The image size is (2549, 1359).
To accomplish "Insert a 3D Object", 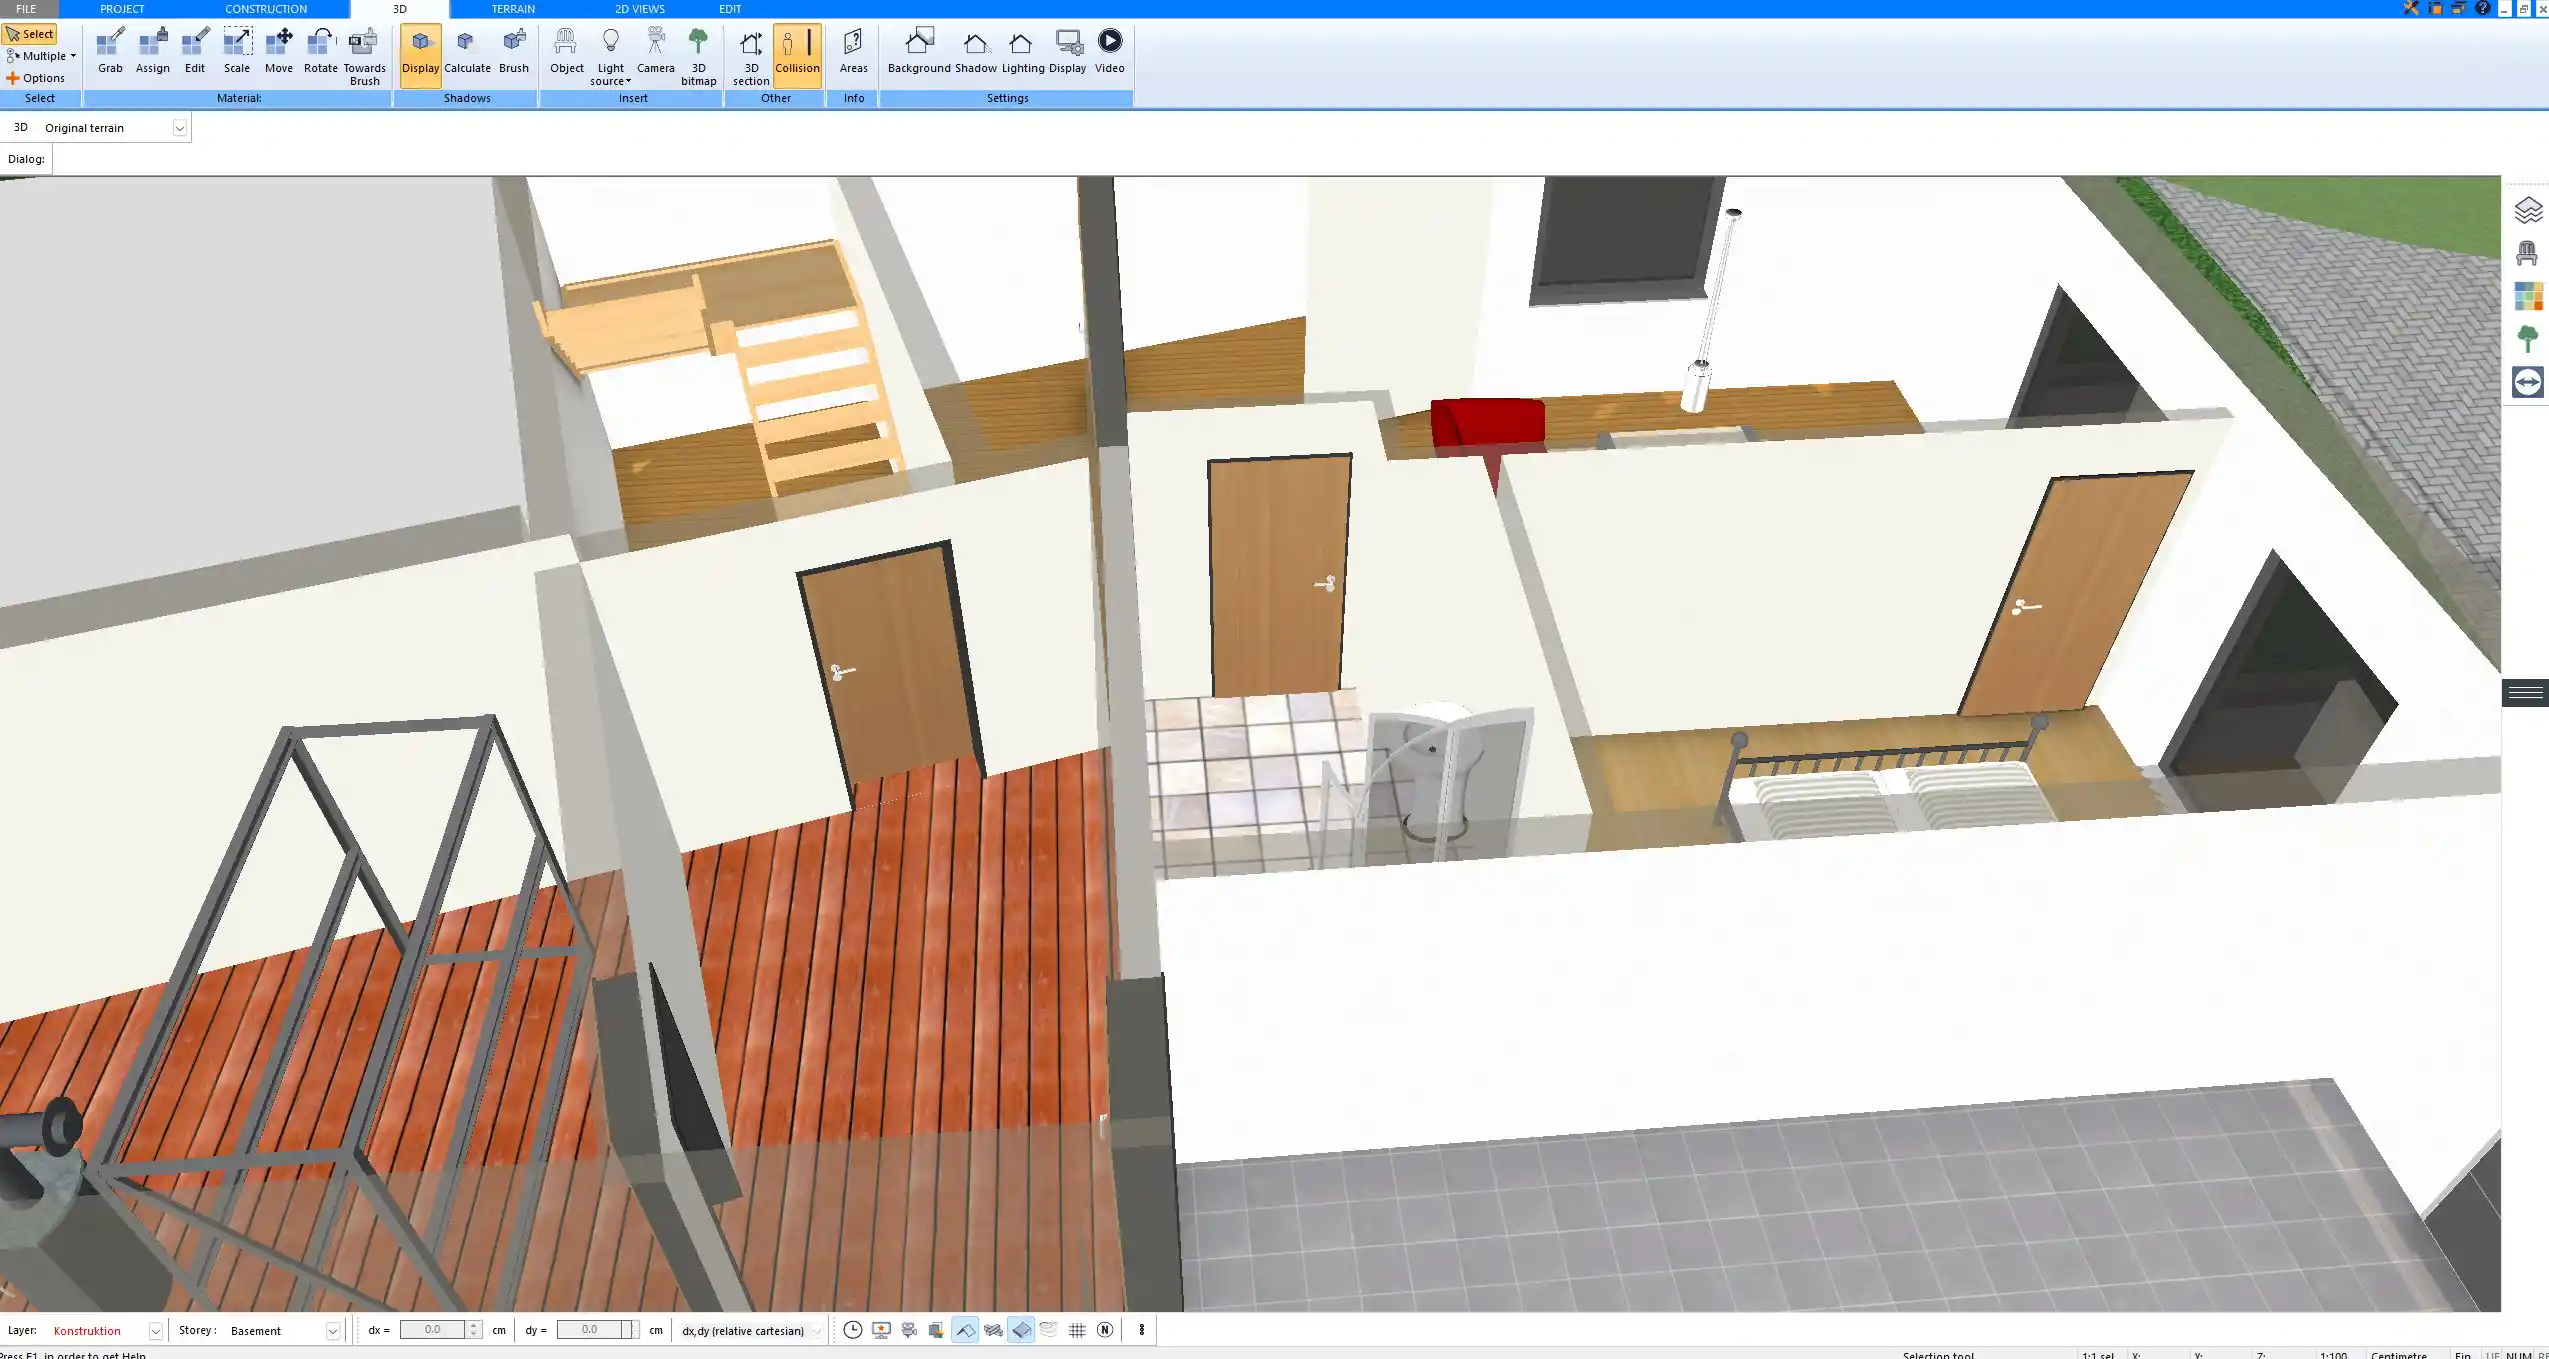I will [566, 52].
